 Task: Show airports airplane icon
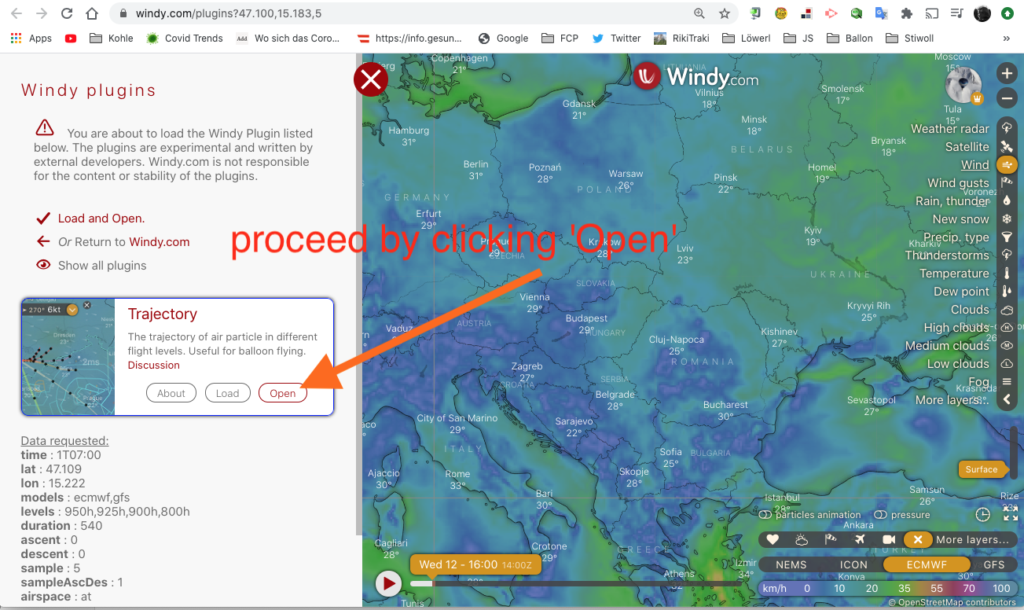859,539
